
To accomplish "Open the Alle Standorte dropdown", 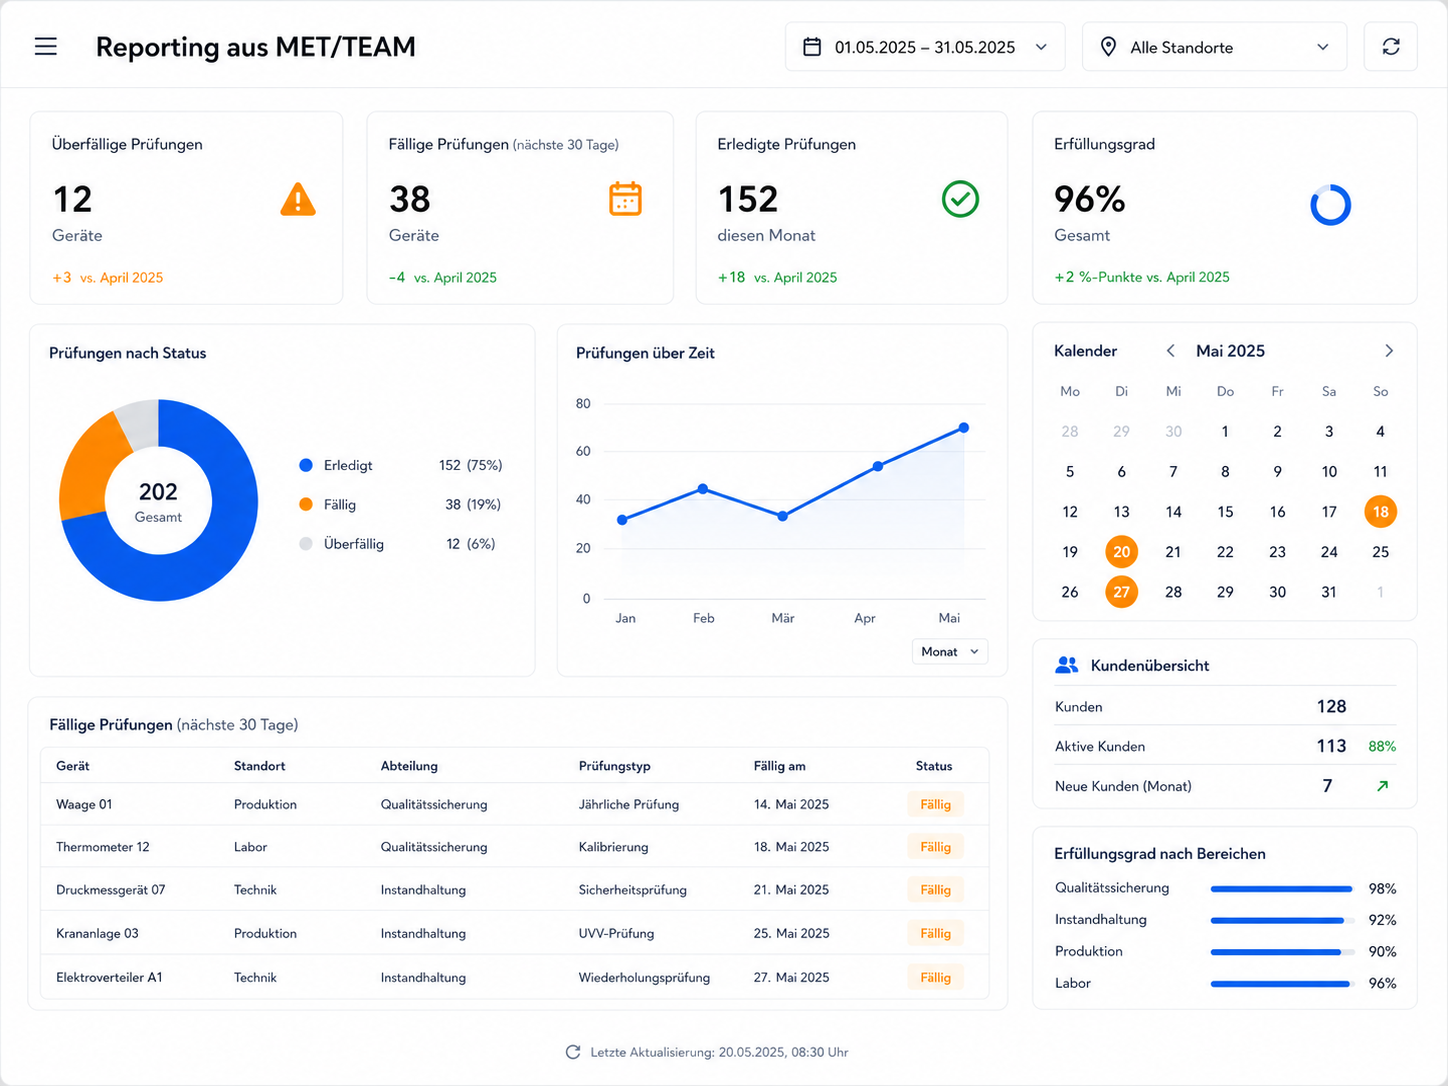I will [x=1214, y=47].
